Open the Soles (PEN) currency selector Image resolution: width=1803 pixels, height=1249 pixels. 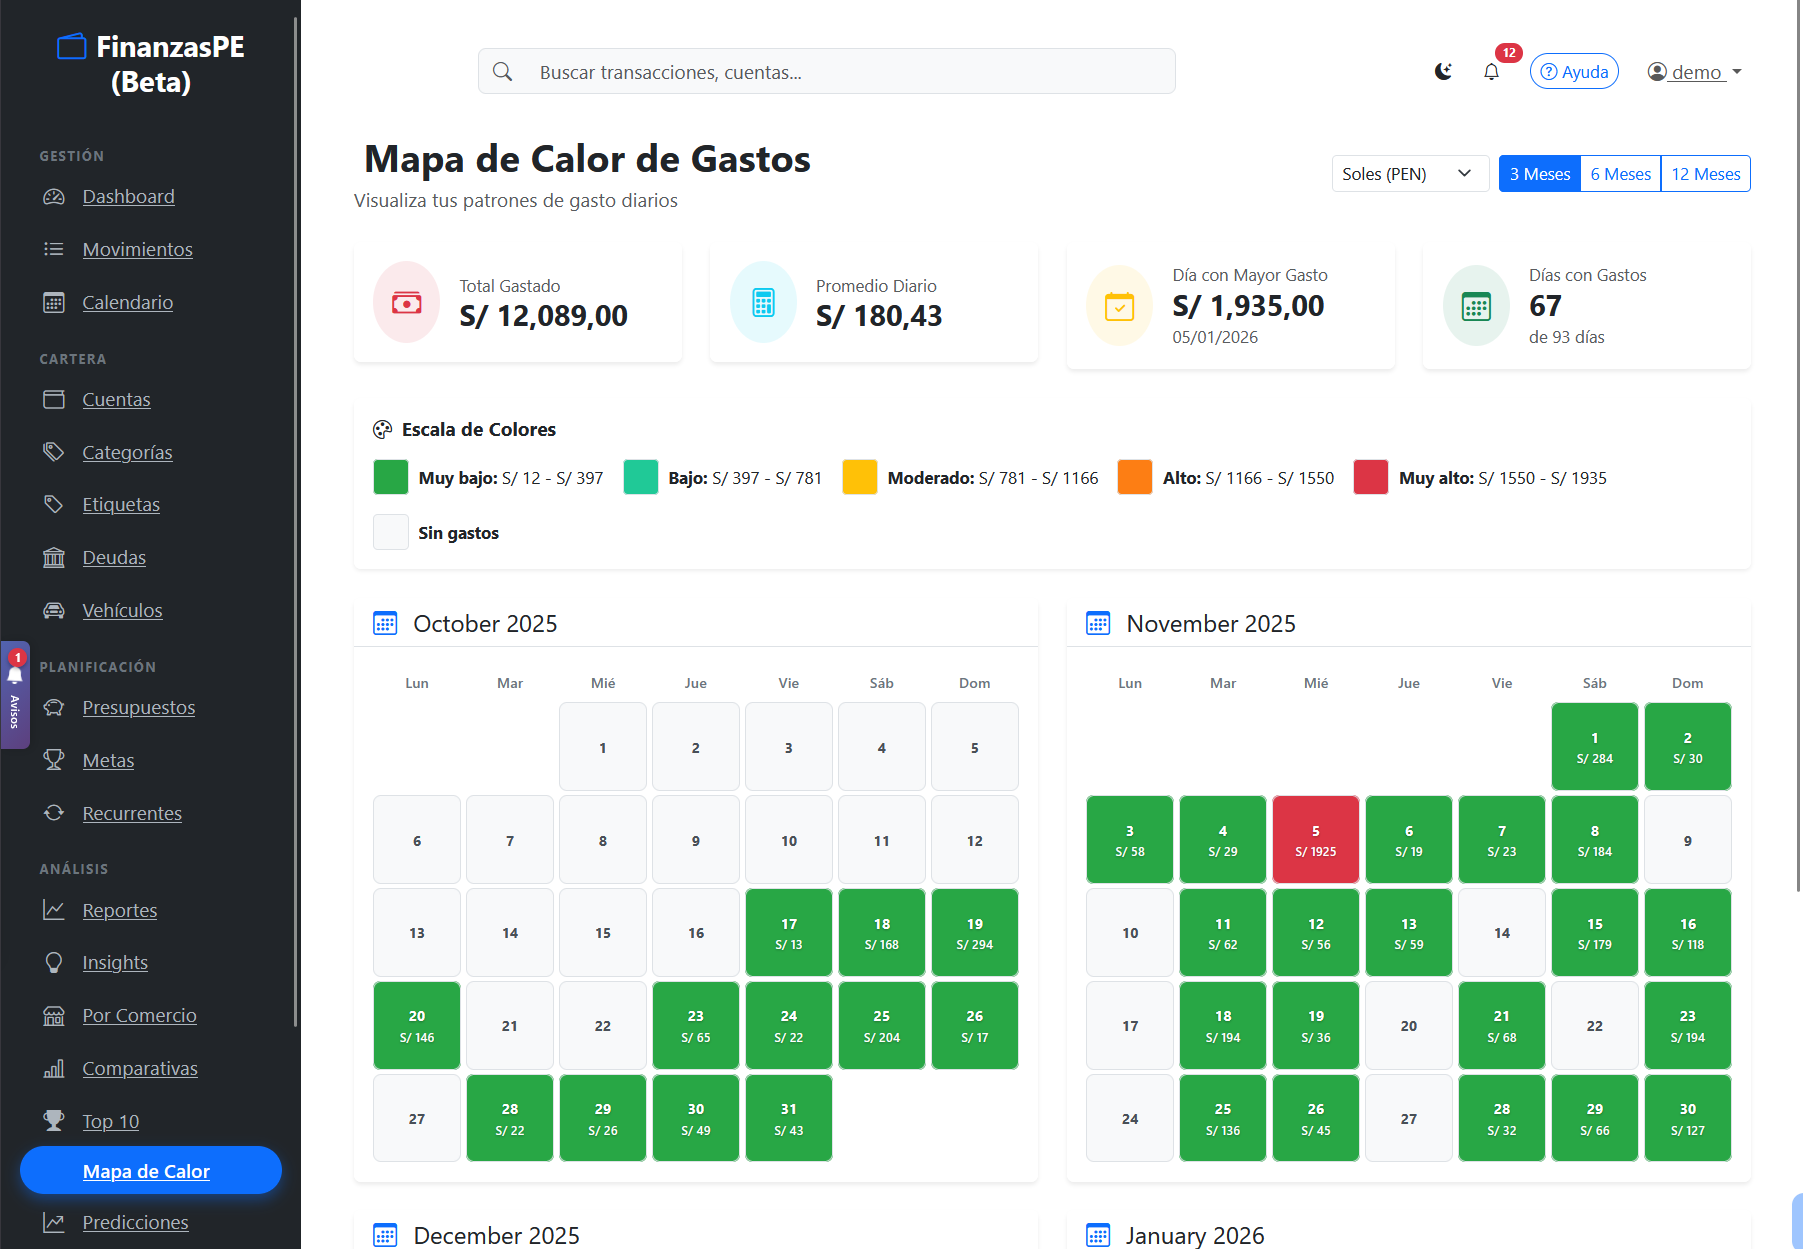(1410, 174)
